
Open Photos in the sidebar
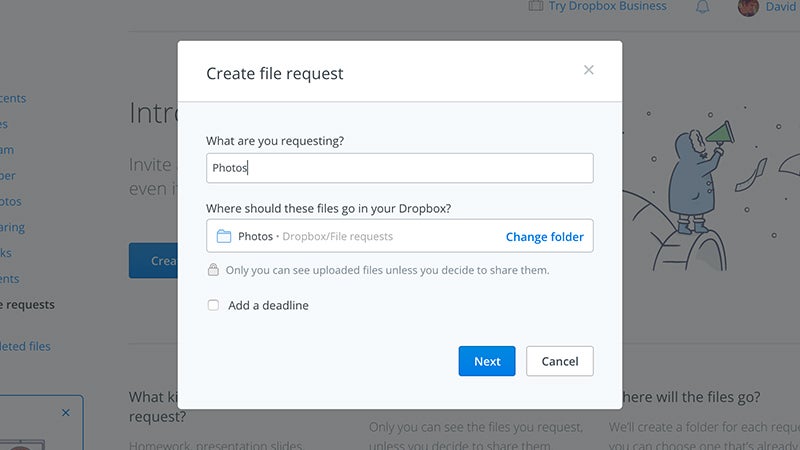11,202
